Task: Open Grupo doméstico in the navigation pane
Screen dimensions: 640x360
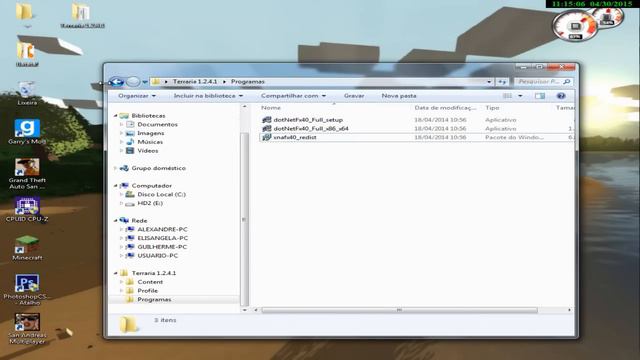Action: (x=158, y=168)
